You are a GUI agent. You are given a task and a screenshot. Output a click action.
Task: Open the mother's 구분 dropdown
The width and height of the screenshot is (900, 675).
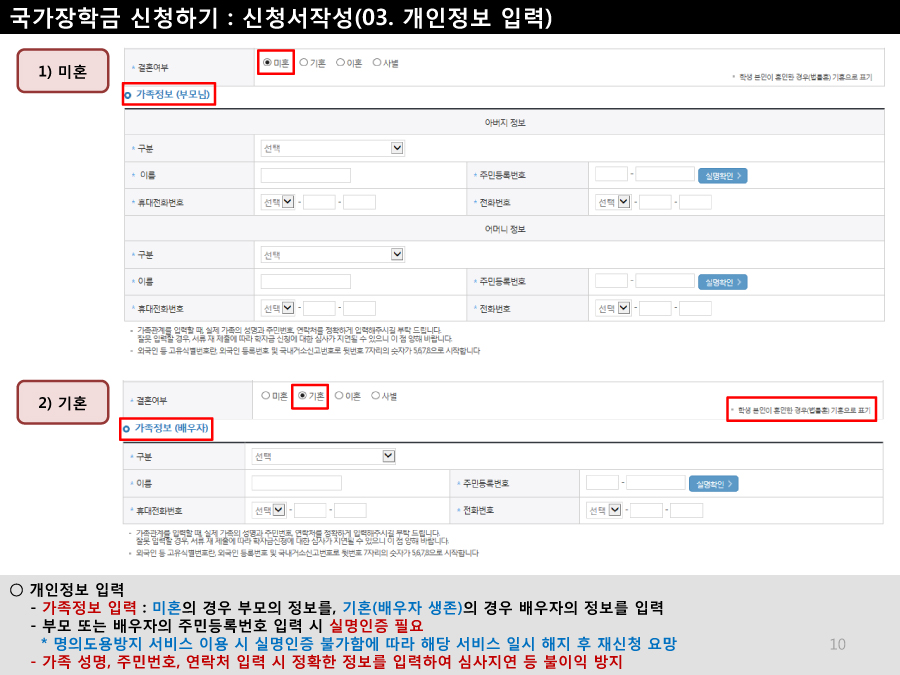point(332,254)
